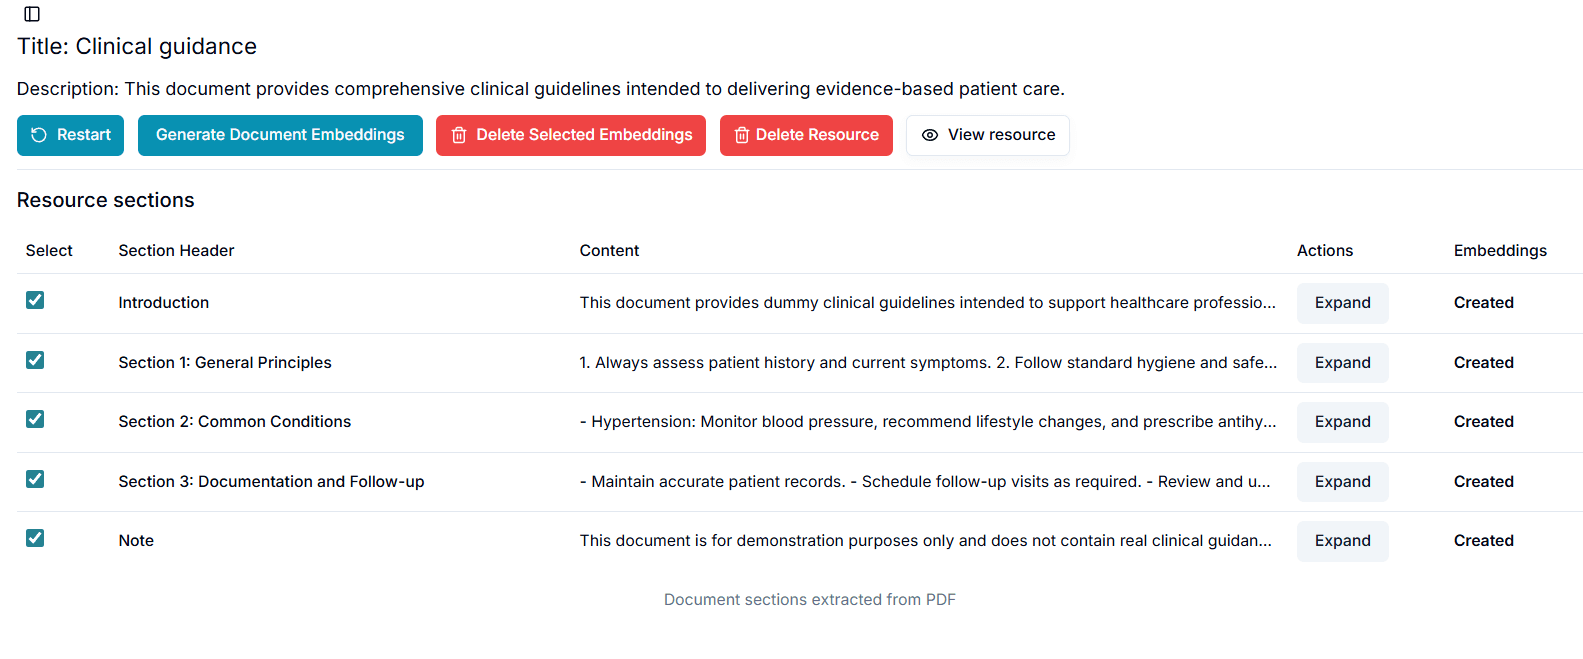Expand the Introduction section content
1583x659 pixels.
1342,302
